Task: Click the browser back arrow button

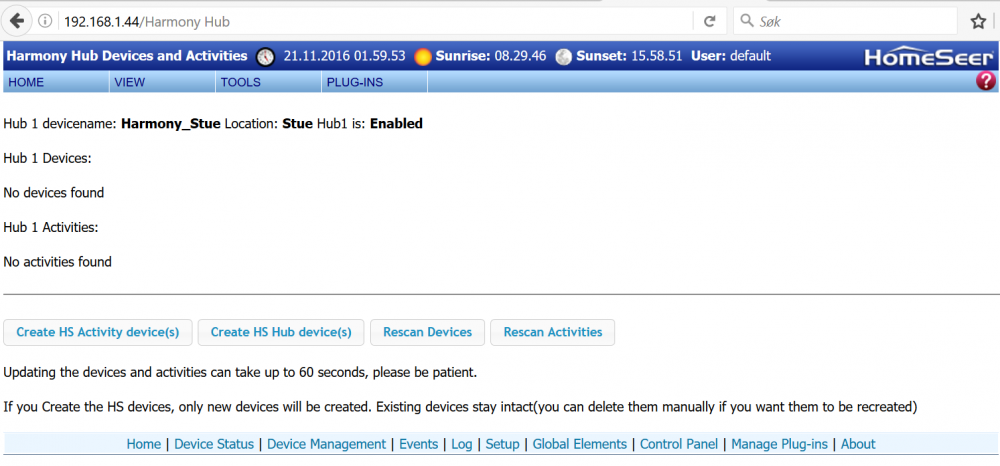Action: tap(17, 22)
